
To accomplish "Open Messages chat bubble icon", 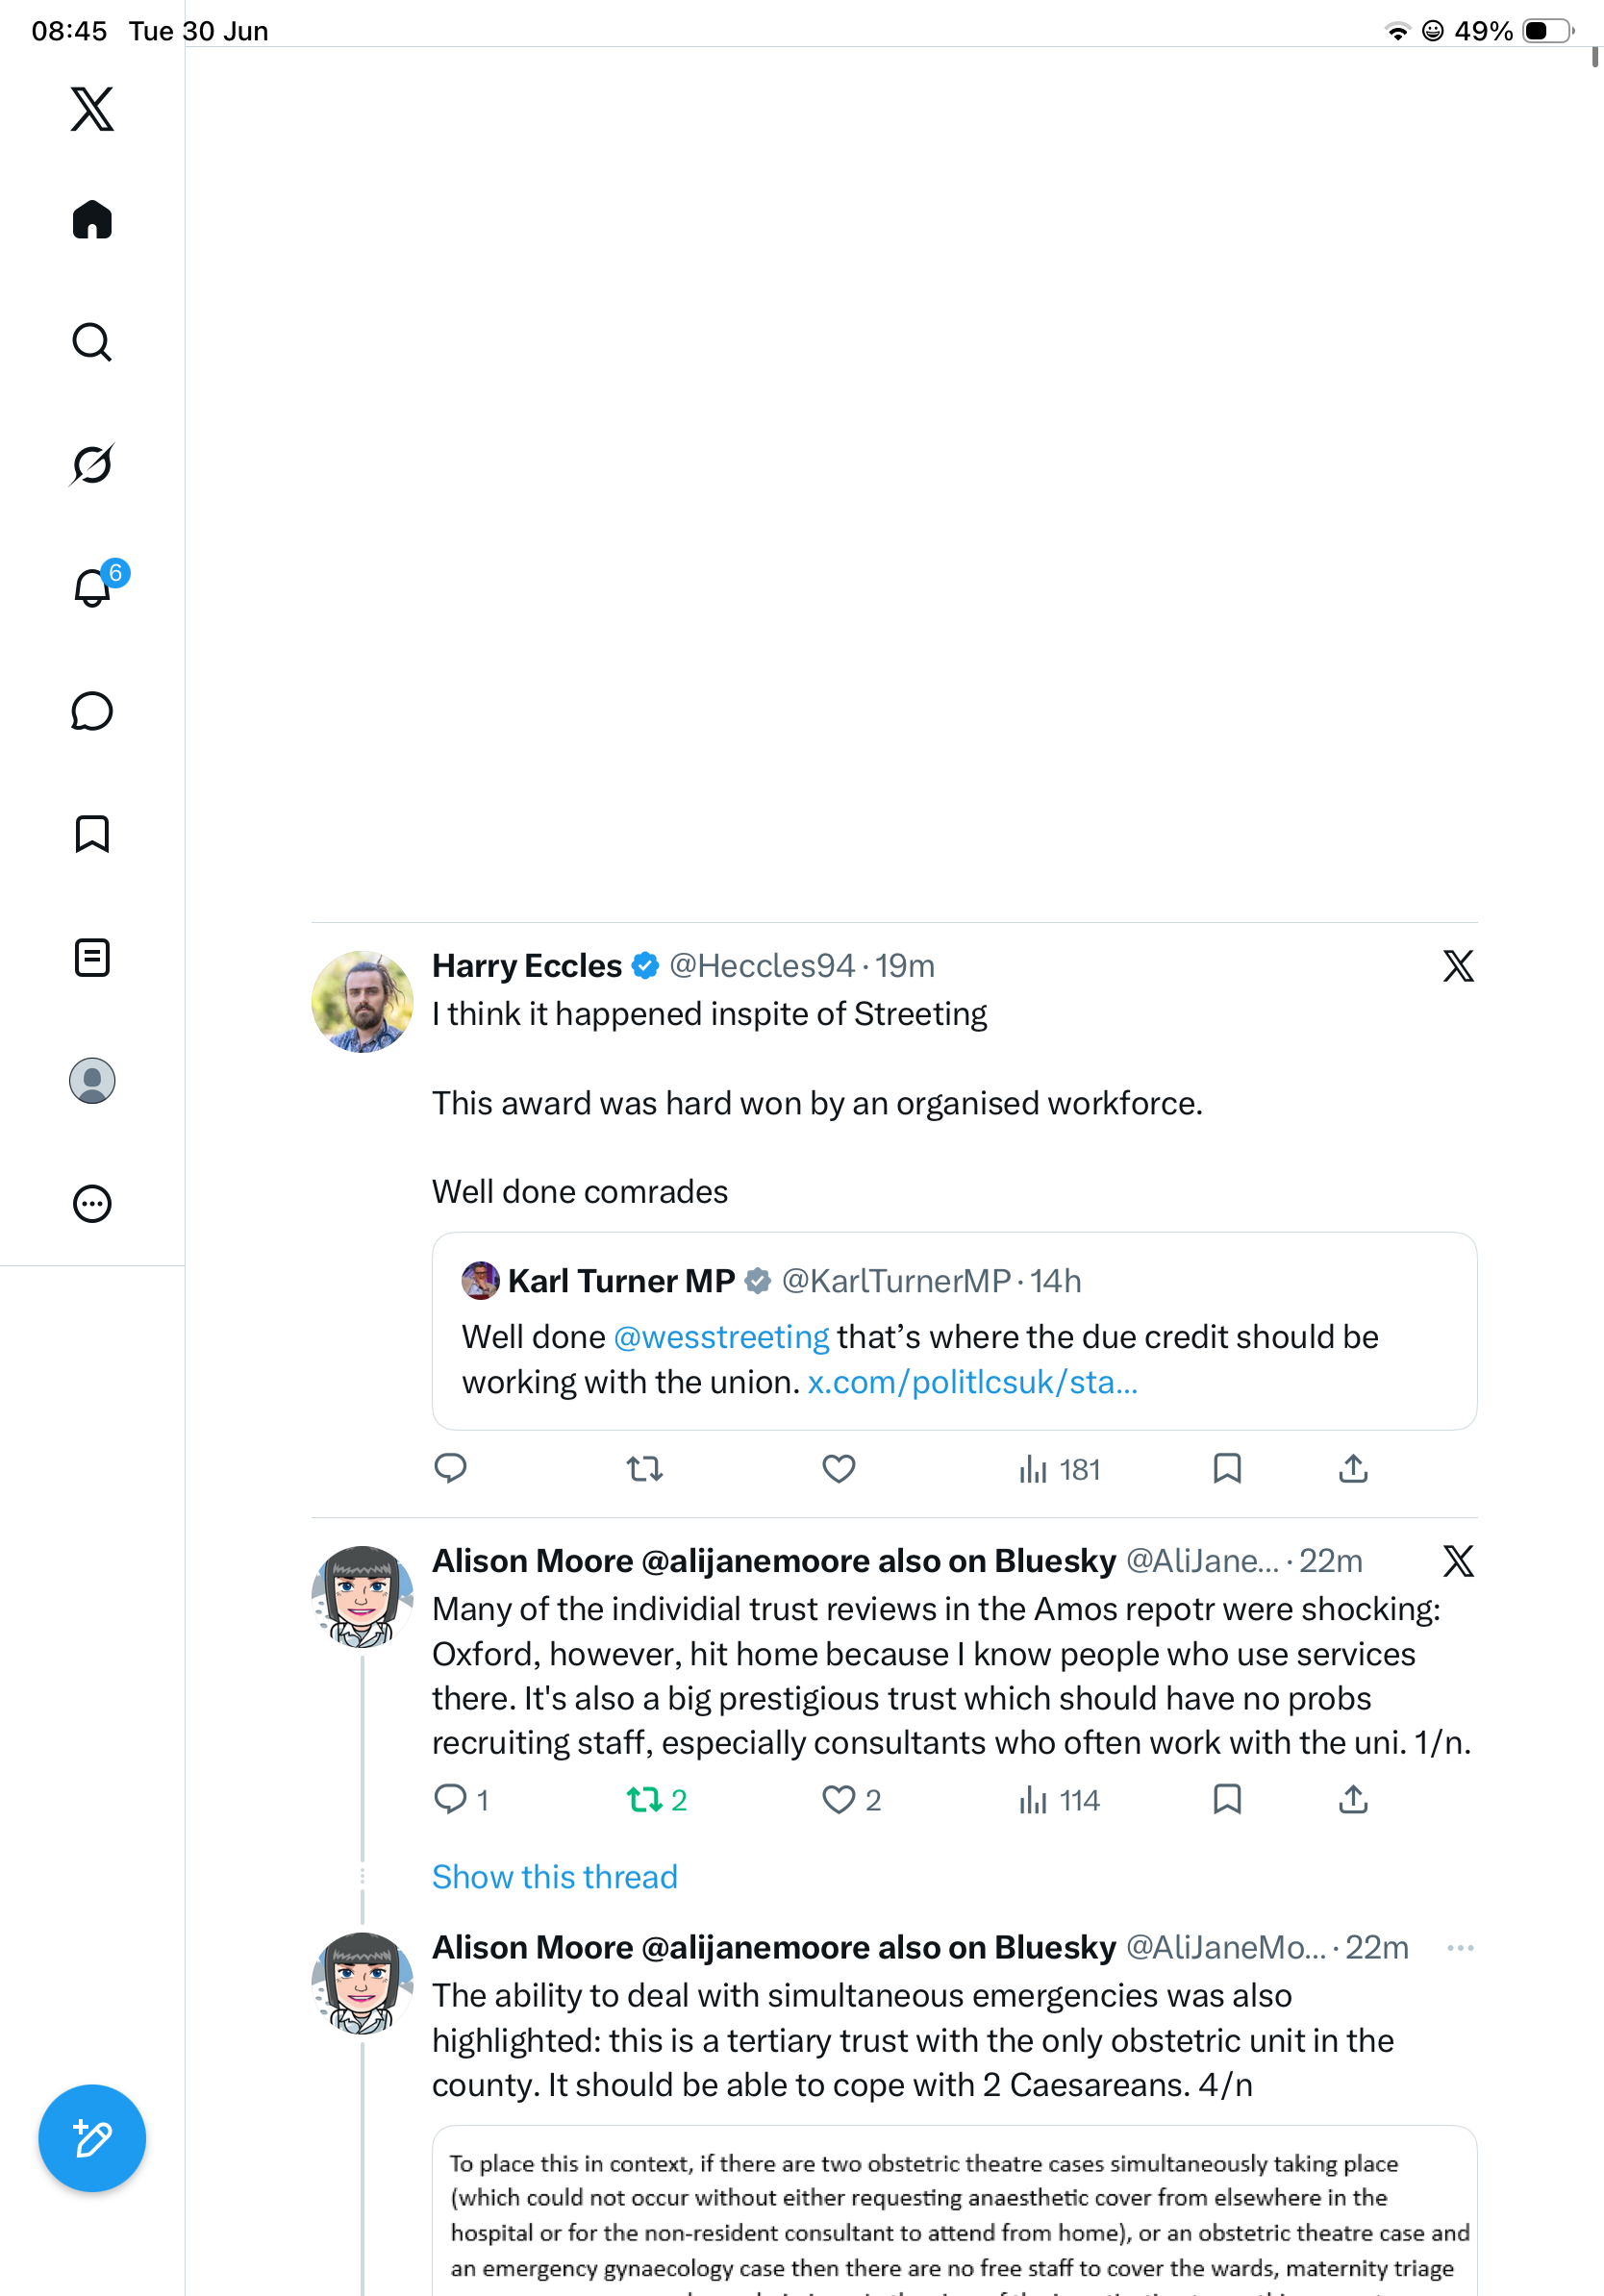I will pos(92,711).
